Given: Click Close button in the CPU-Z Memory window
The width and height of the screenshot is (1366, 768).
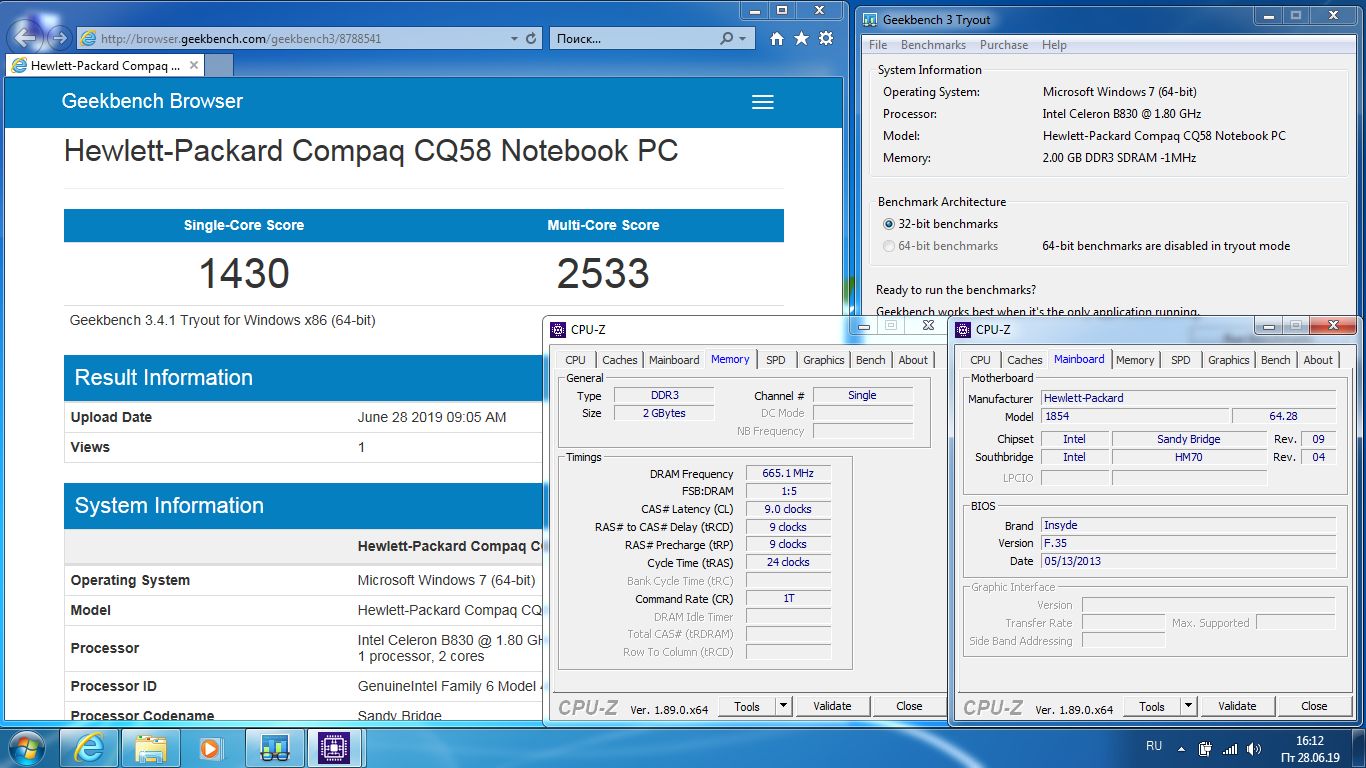Looking at the screenshot, I should [x=909, y=706].
